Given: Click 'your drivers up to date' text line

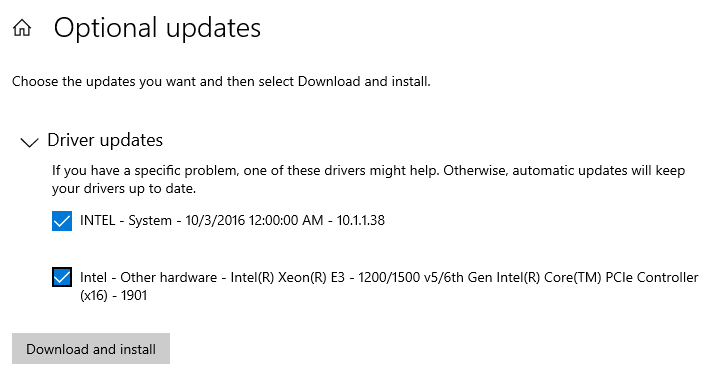Looking at the screenshot, I should pyautogui.click(x=124, y=188).
